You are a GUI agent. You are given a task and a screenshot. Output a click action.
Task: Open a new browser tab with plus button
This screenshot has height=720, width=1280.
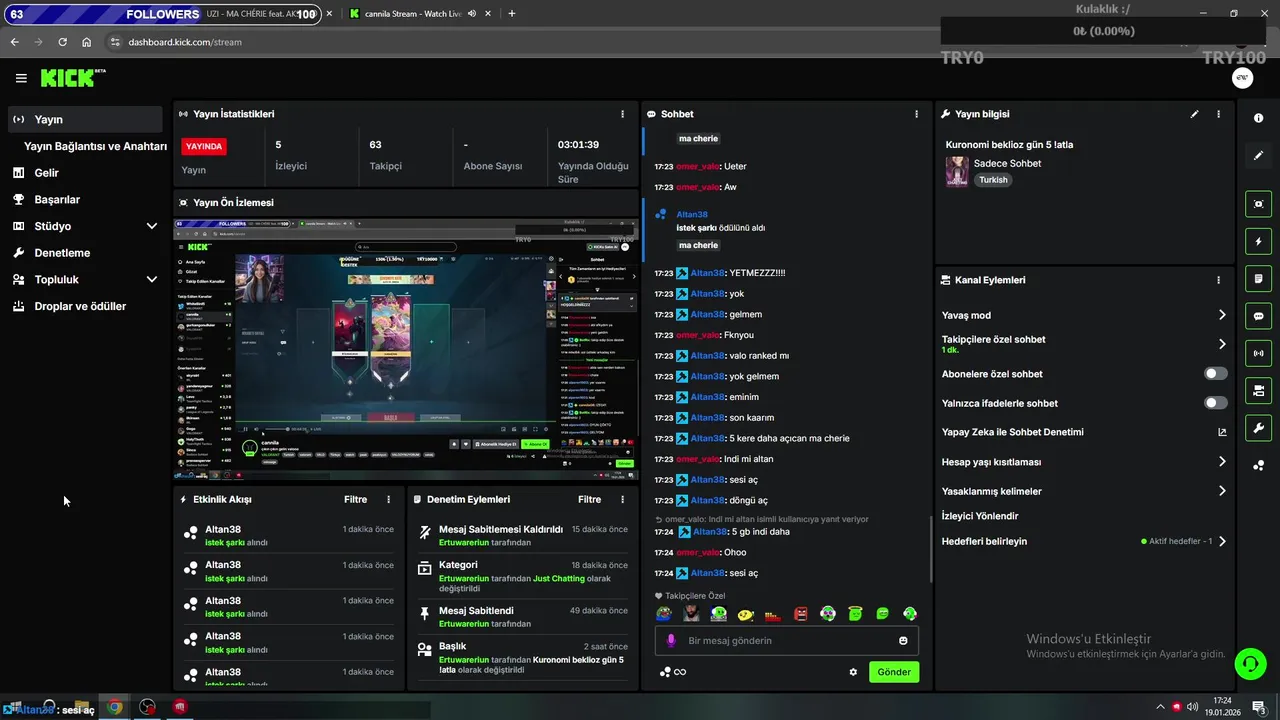pos(512,14)
